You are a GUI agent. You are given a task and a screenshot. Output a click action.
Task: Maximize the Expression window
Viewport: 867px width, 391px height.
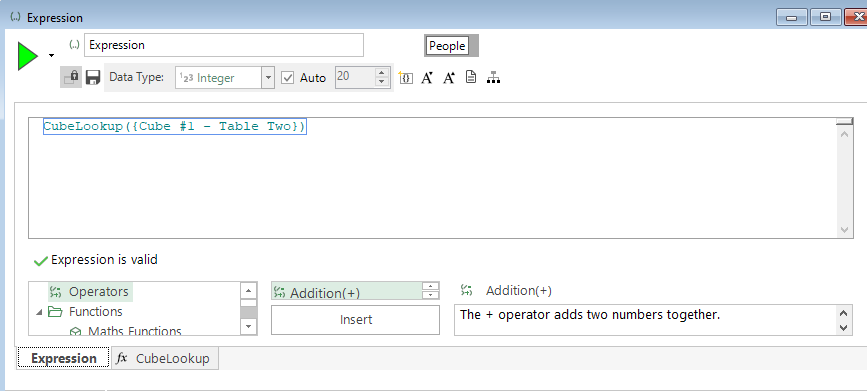[x=826, y=18]
